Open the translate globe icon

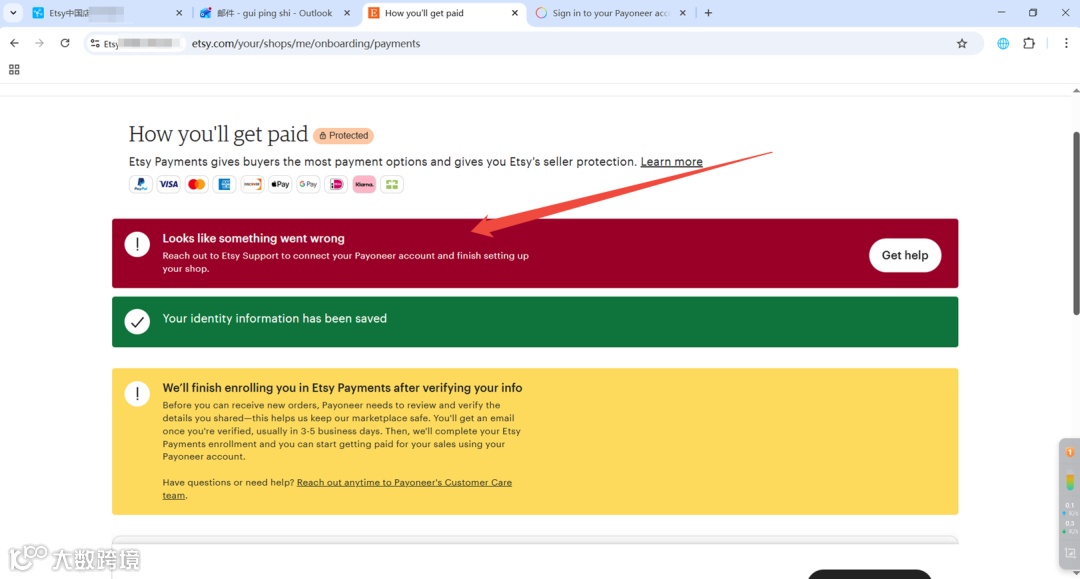[x=1003, y=43]
